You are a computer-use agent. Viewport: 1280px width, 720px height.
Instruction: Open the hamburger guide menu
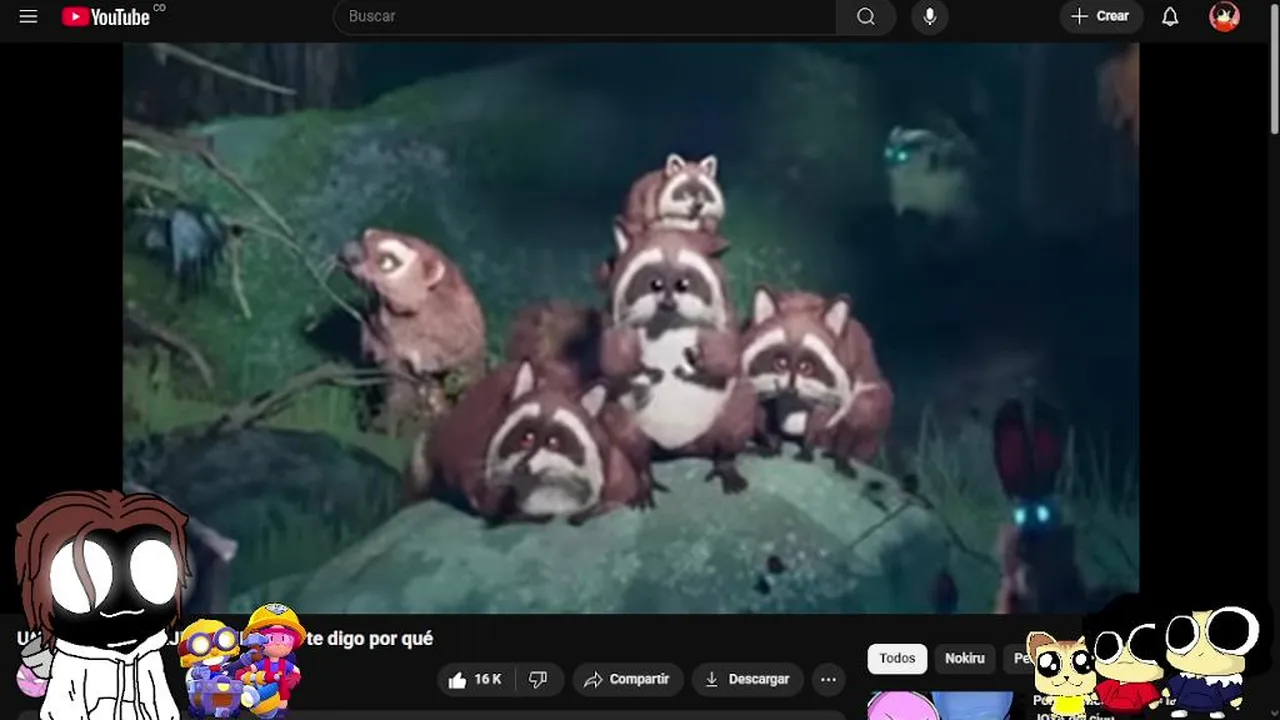pyautogui.click(x=28, y=16)
